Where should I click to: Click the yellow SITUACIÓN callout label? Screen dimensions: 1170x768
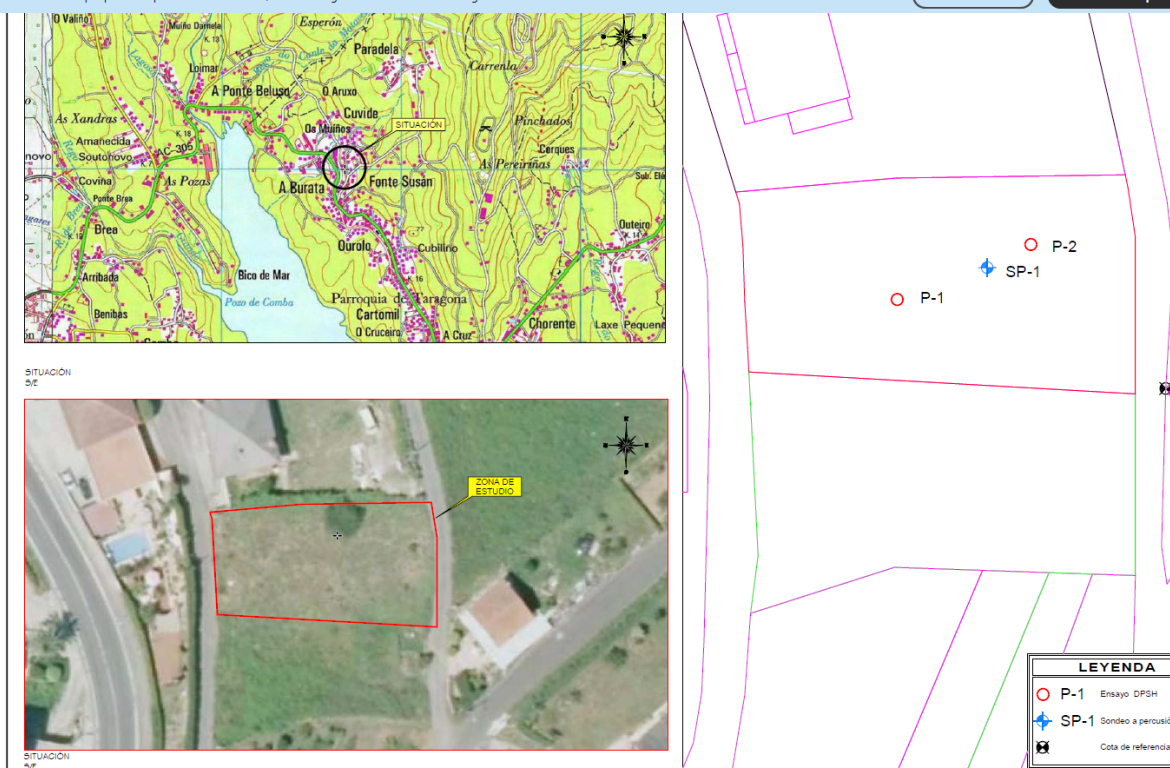419,125
